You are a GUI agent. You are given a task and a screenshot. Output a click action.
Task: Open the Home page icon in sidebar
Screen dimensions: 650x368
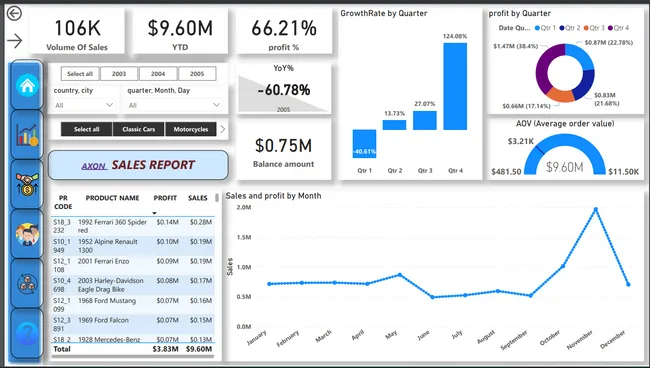pos(27,85)
